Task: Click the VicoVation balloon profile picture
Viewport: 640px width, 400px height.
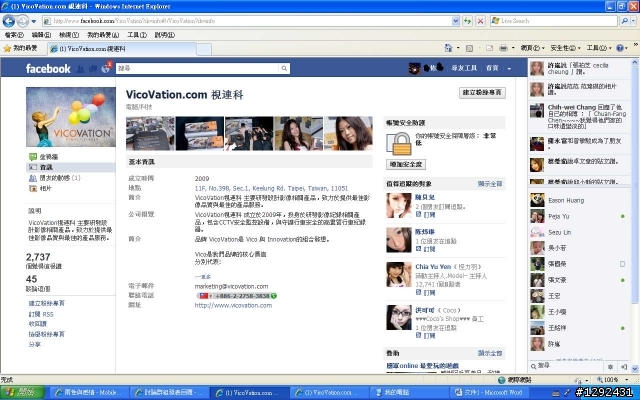Action: pos(71,117)
